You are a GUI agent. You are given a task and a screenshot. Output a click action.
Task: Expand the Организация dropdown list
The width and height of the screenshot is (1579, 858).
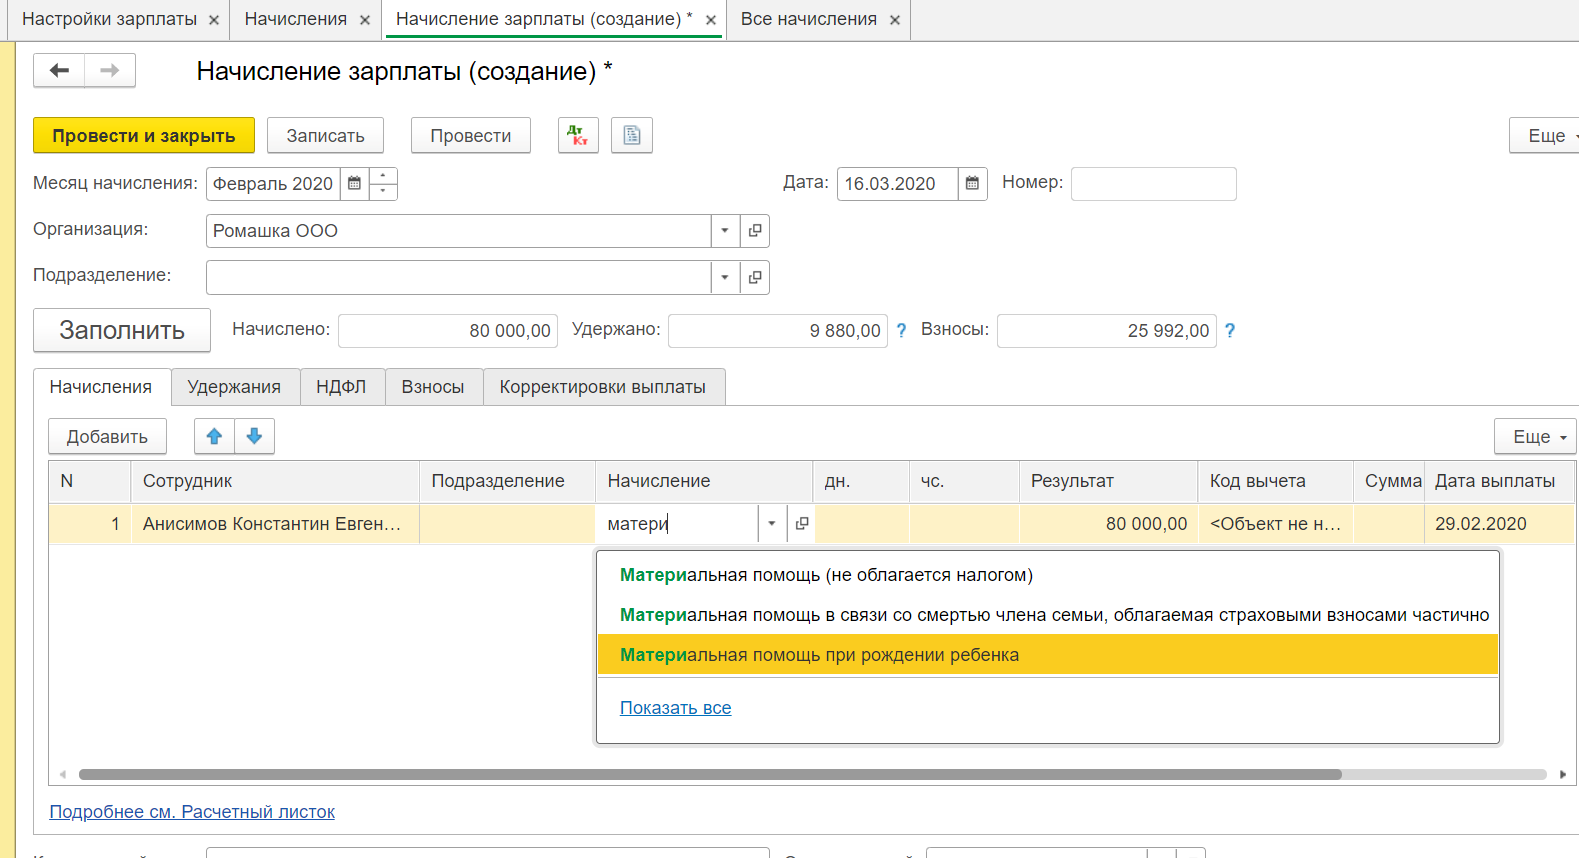pos(725,231)
